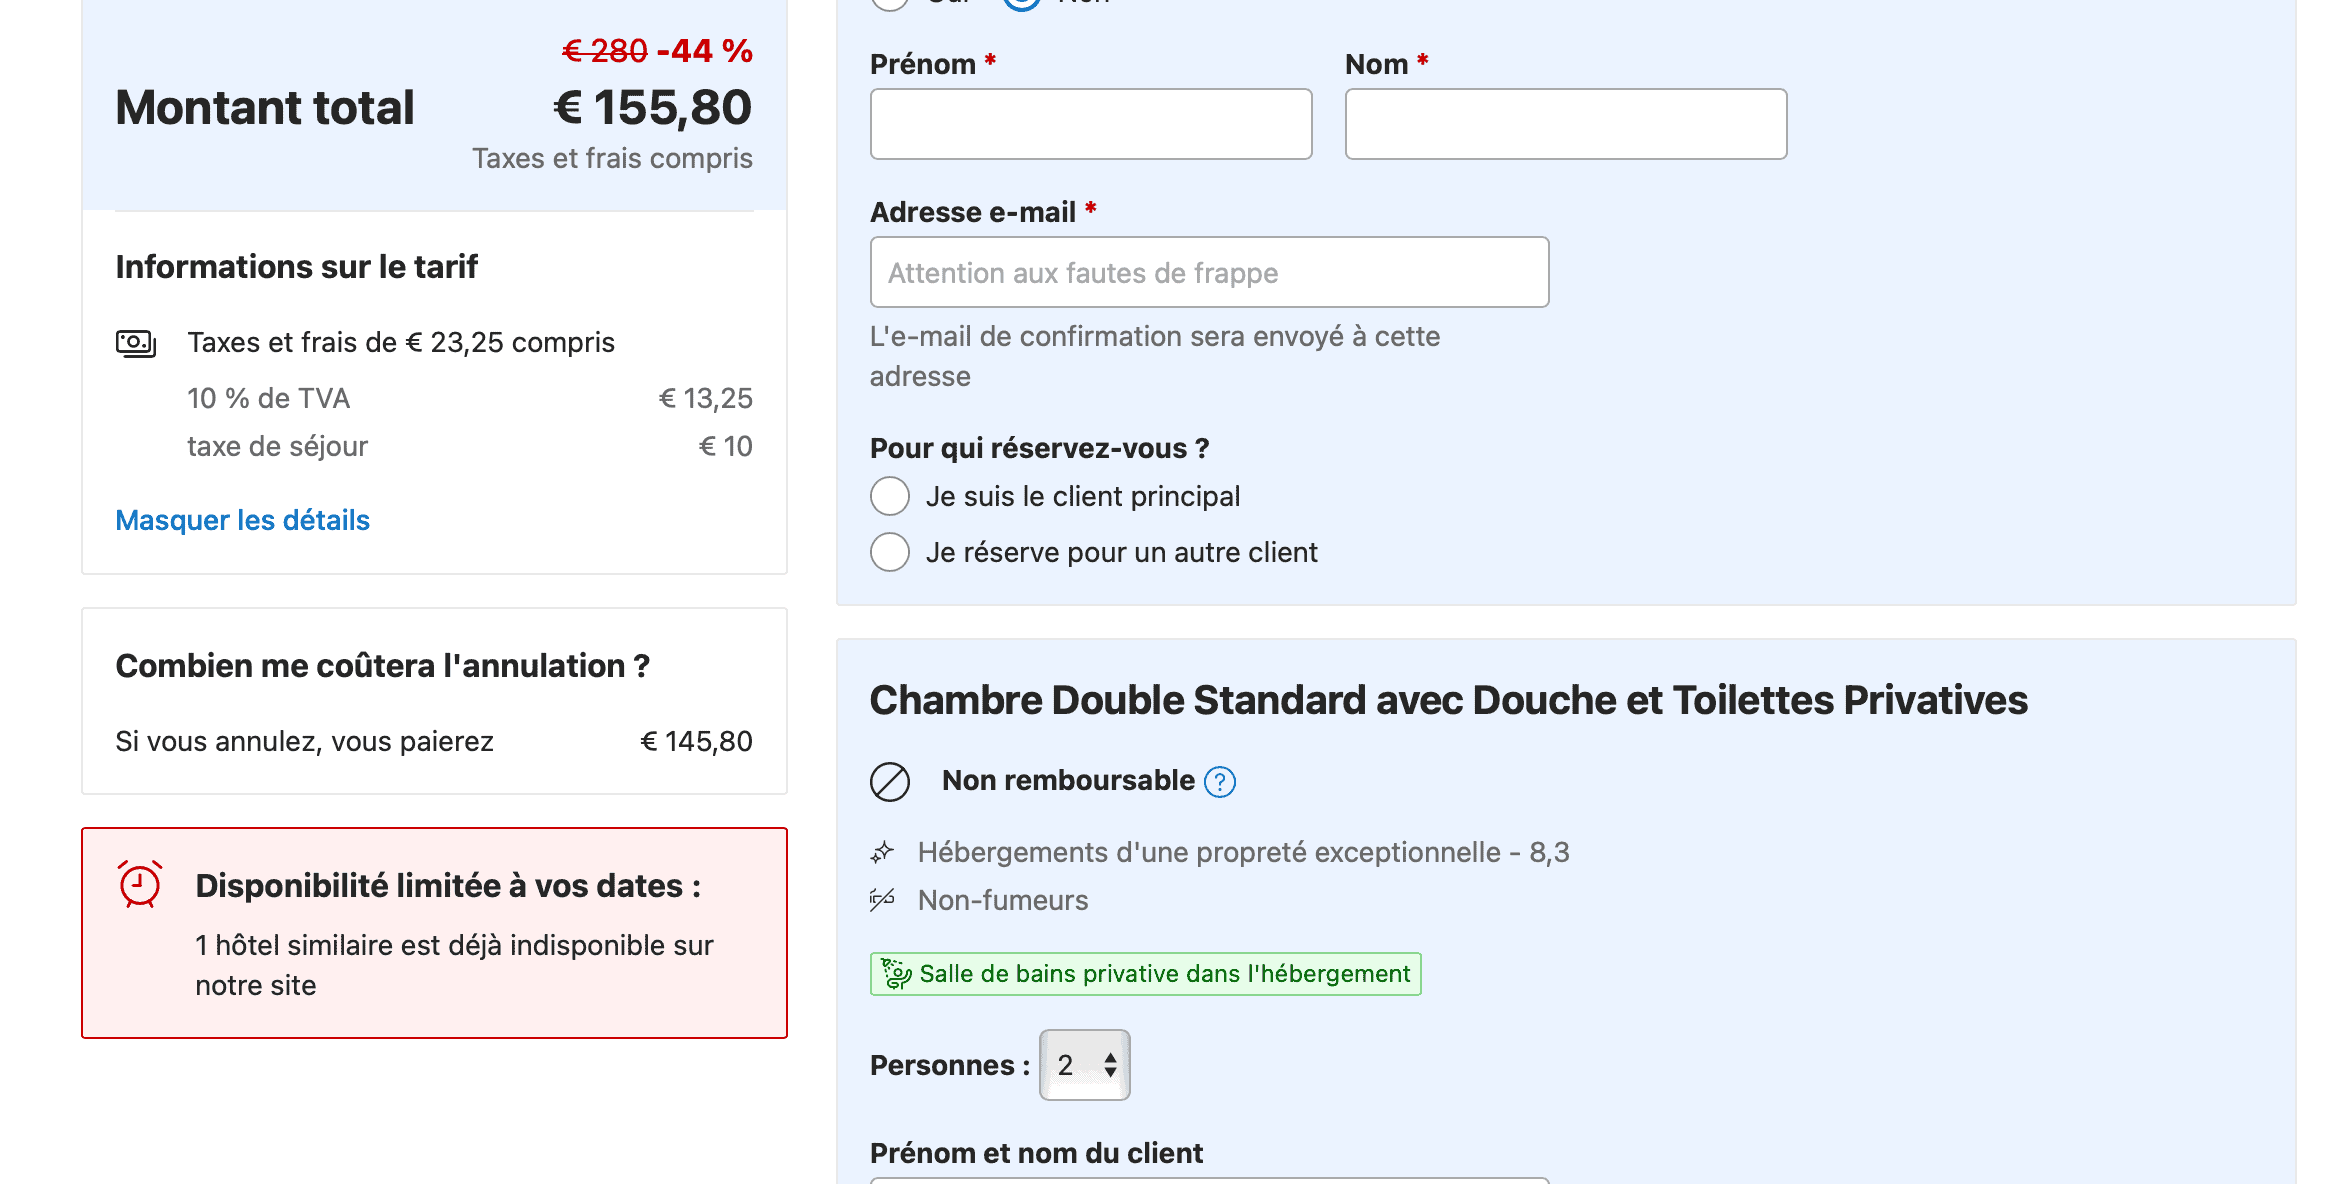
Task: Click the Salle de bains privative badge
Action: 1145,972
